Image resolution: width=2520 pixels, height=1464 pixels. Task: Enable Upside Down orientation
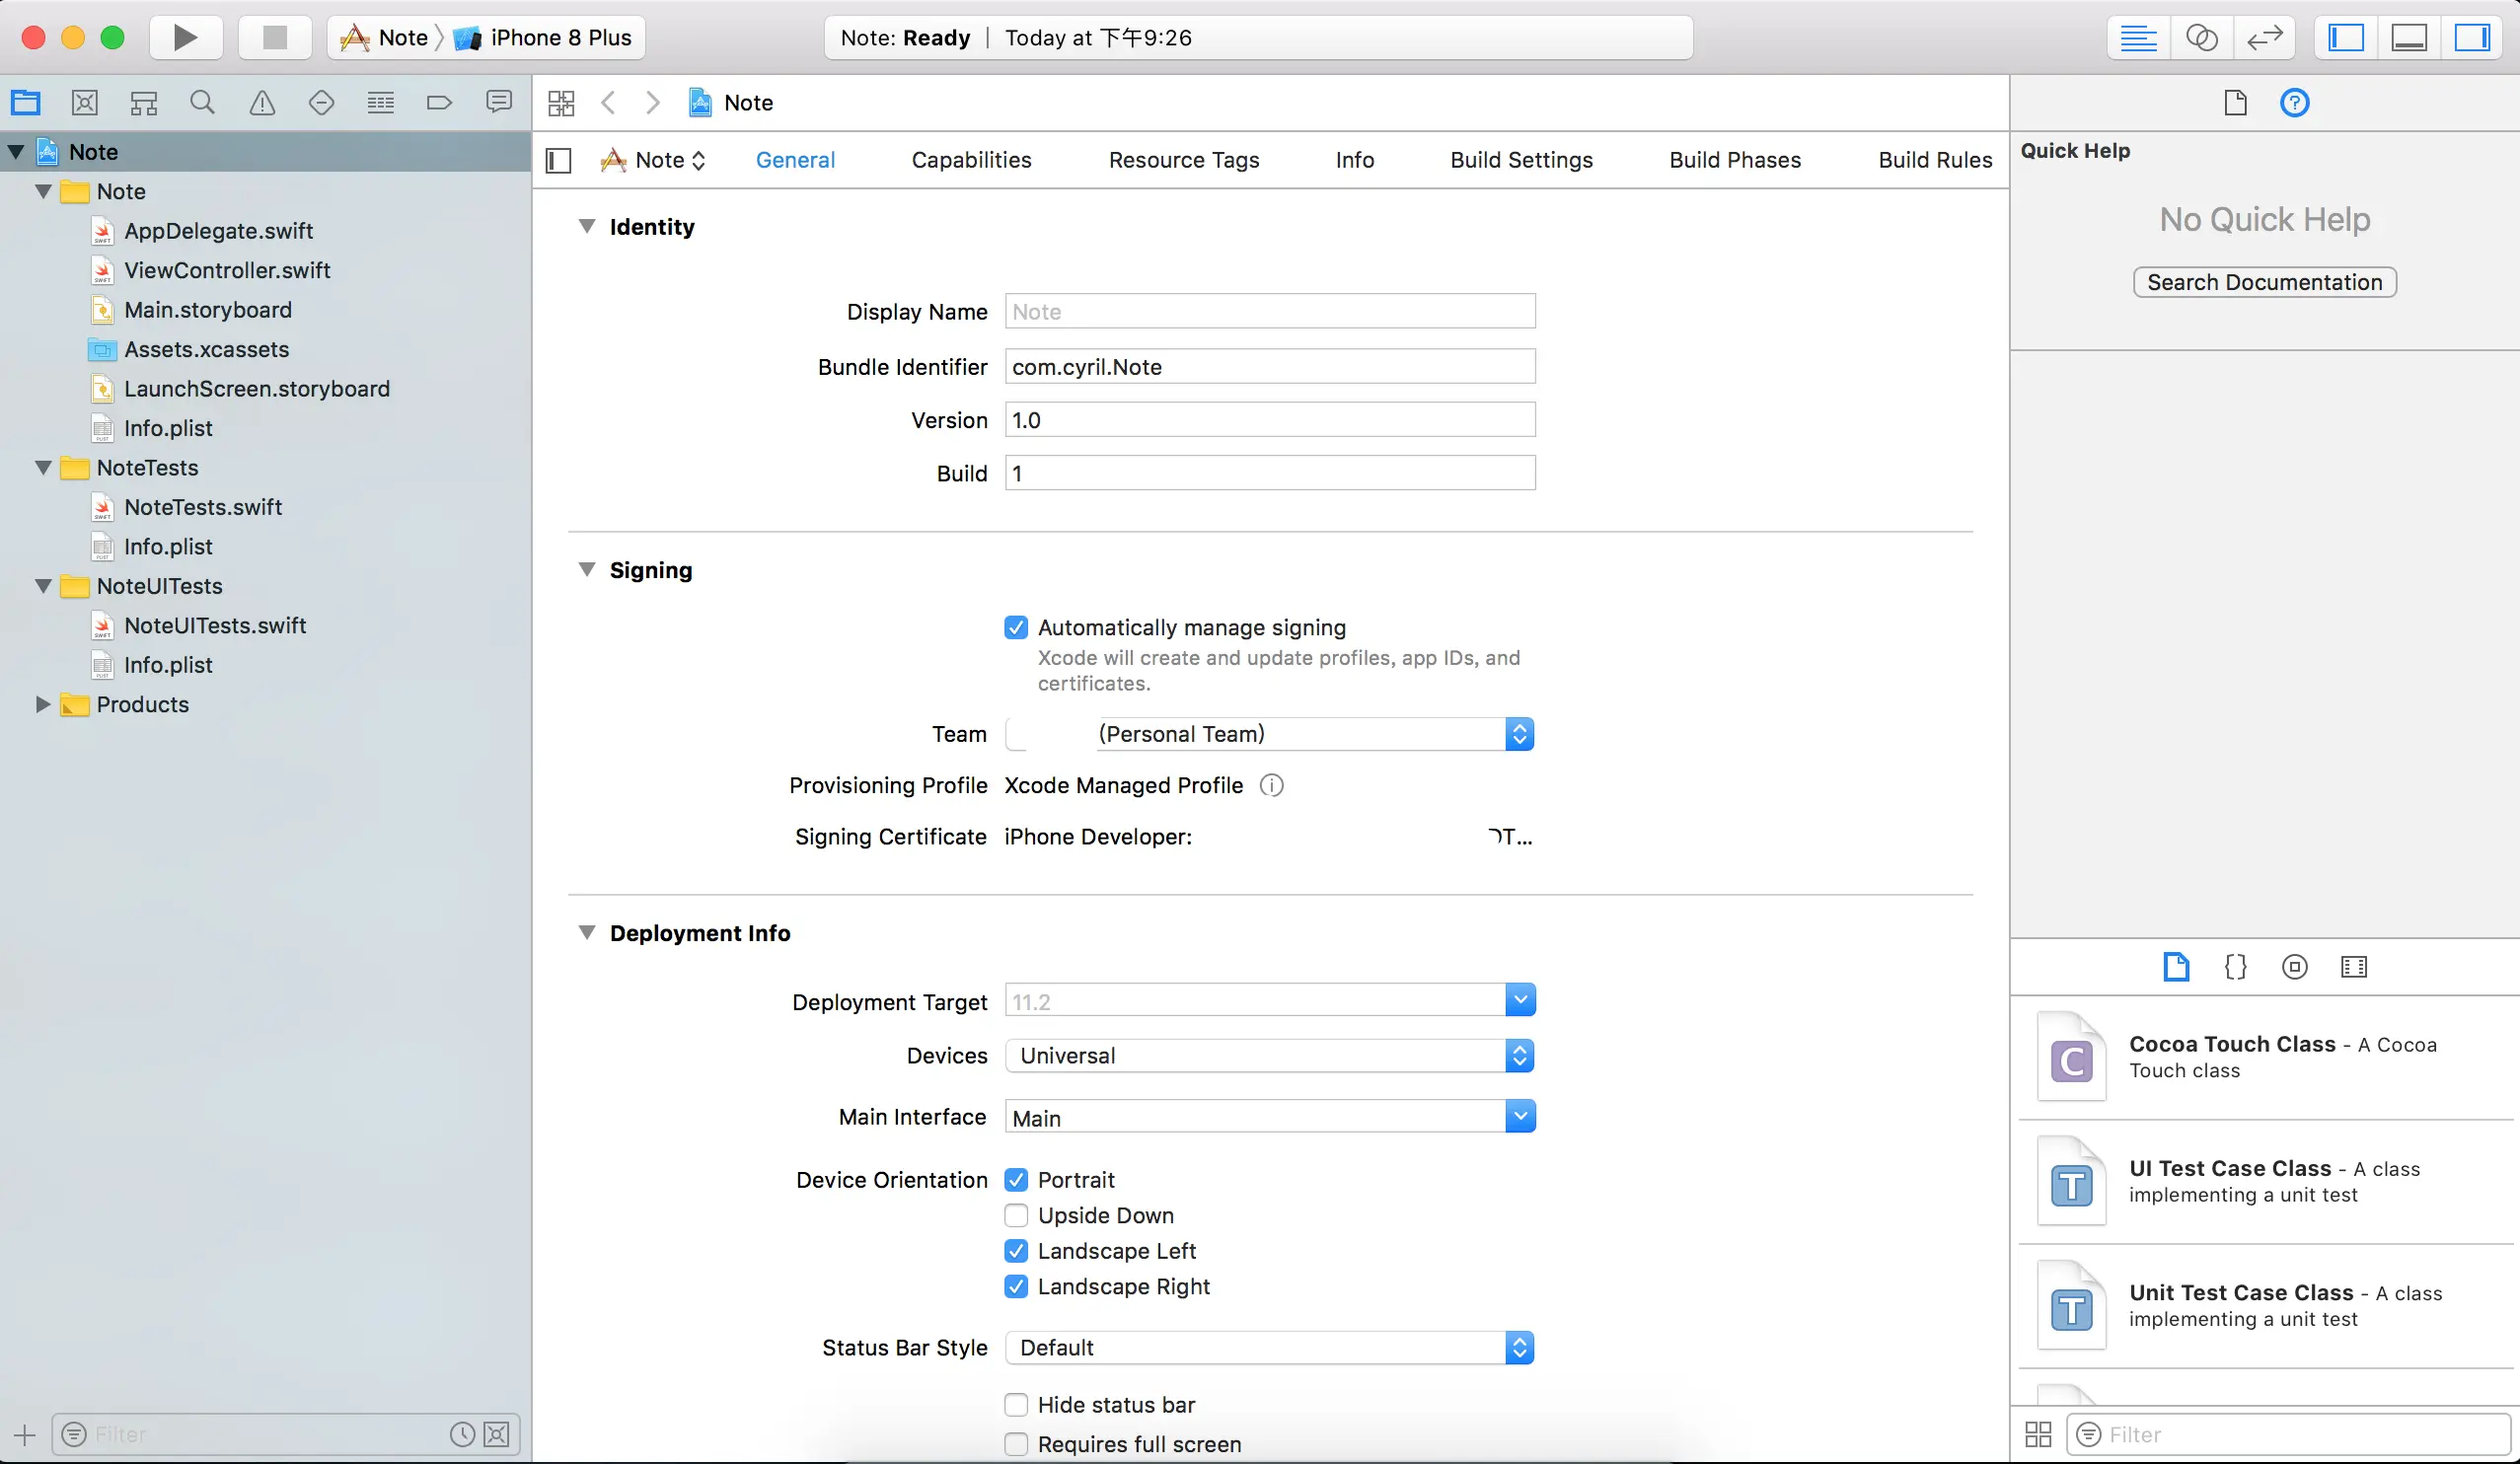point(1016,1216)
